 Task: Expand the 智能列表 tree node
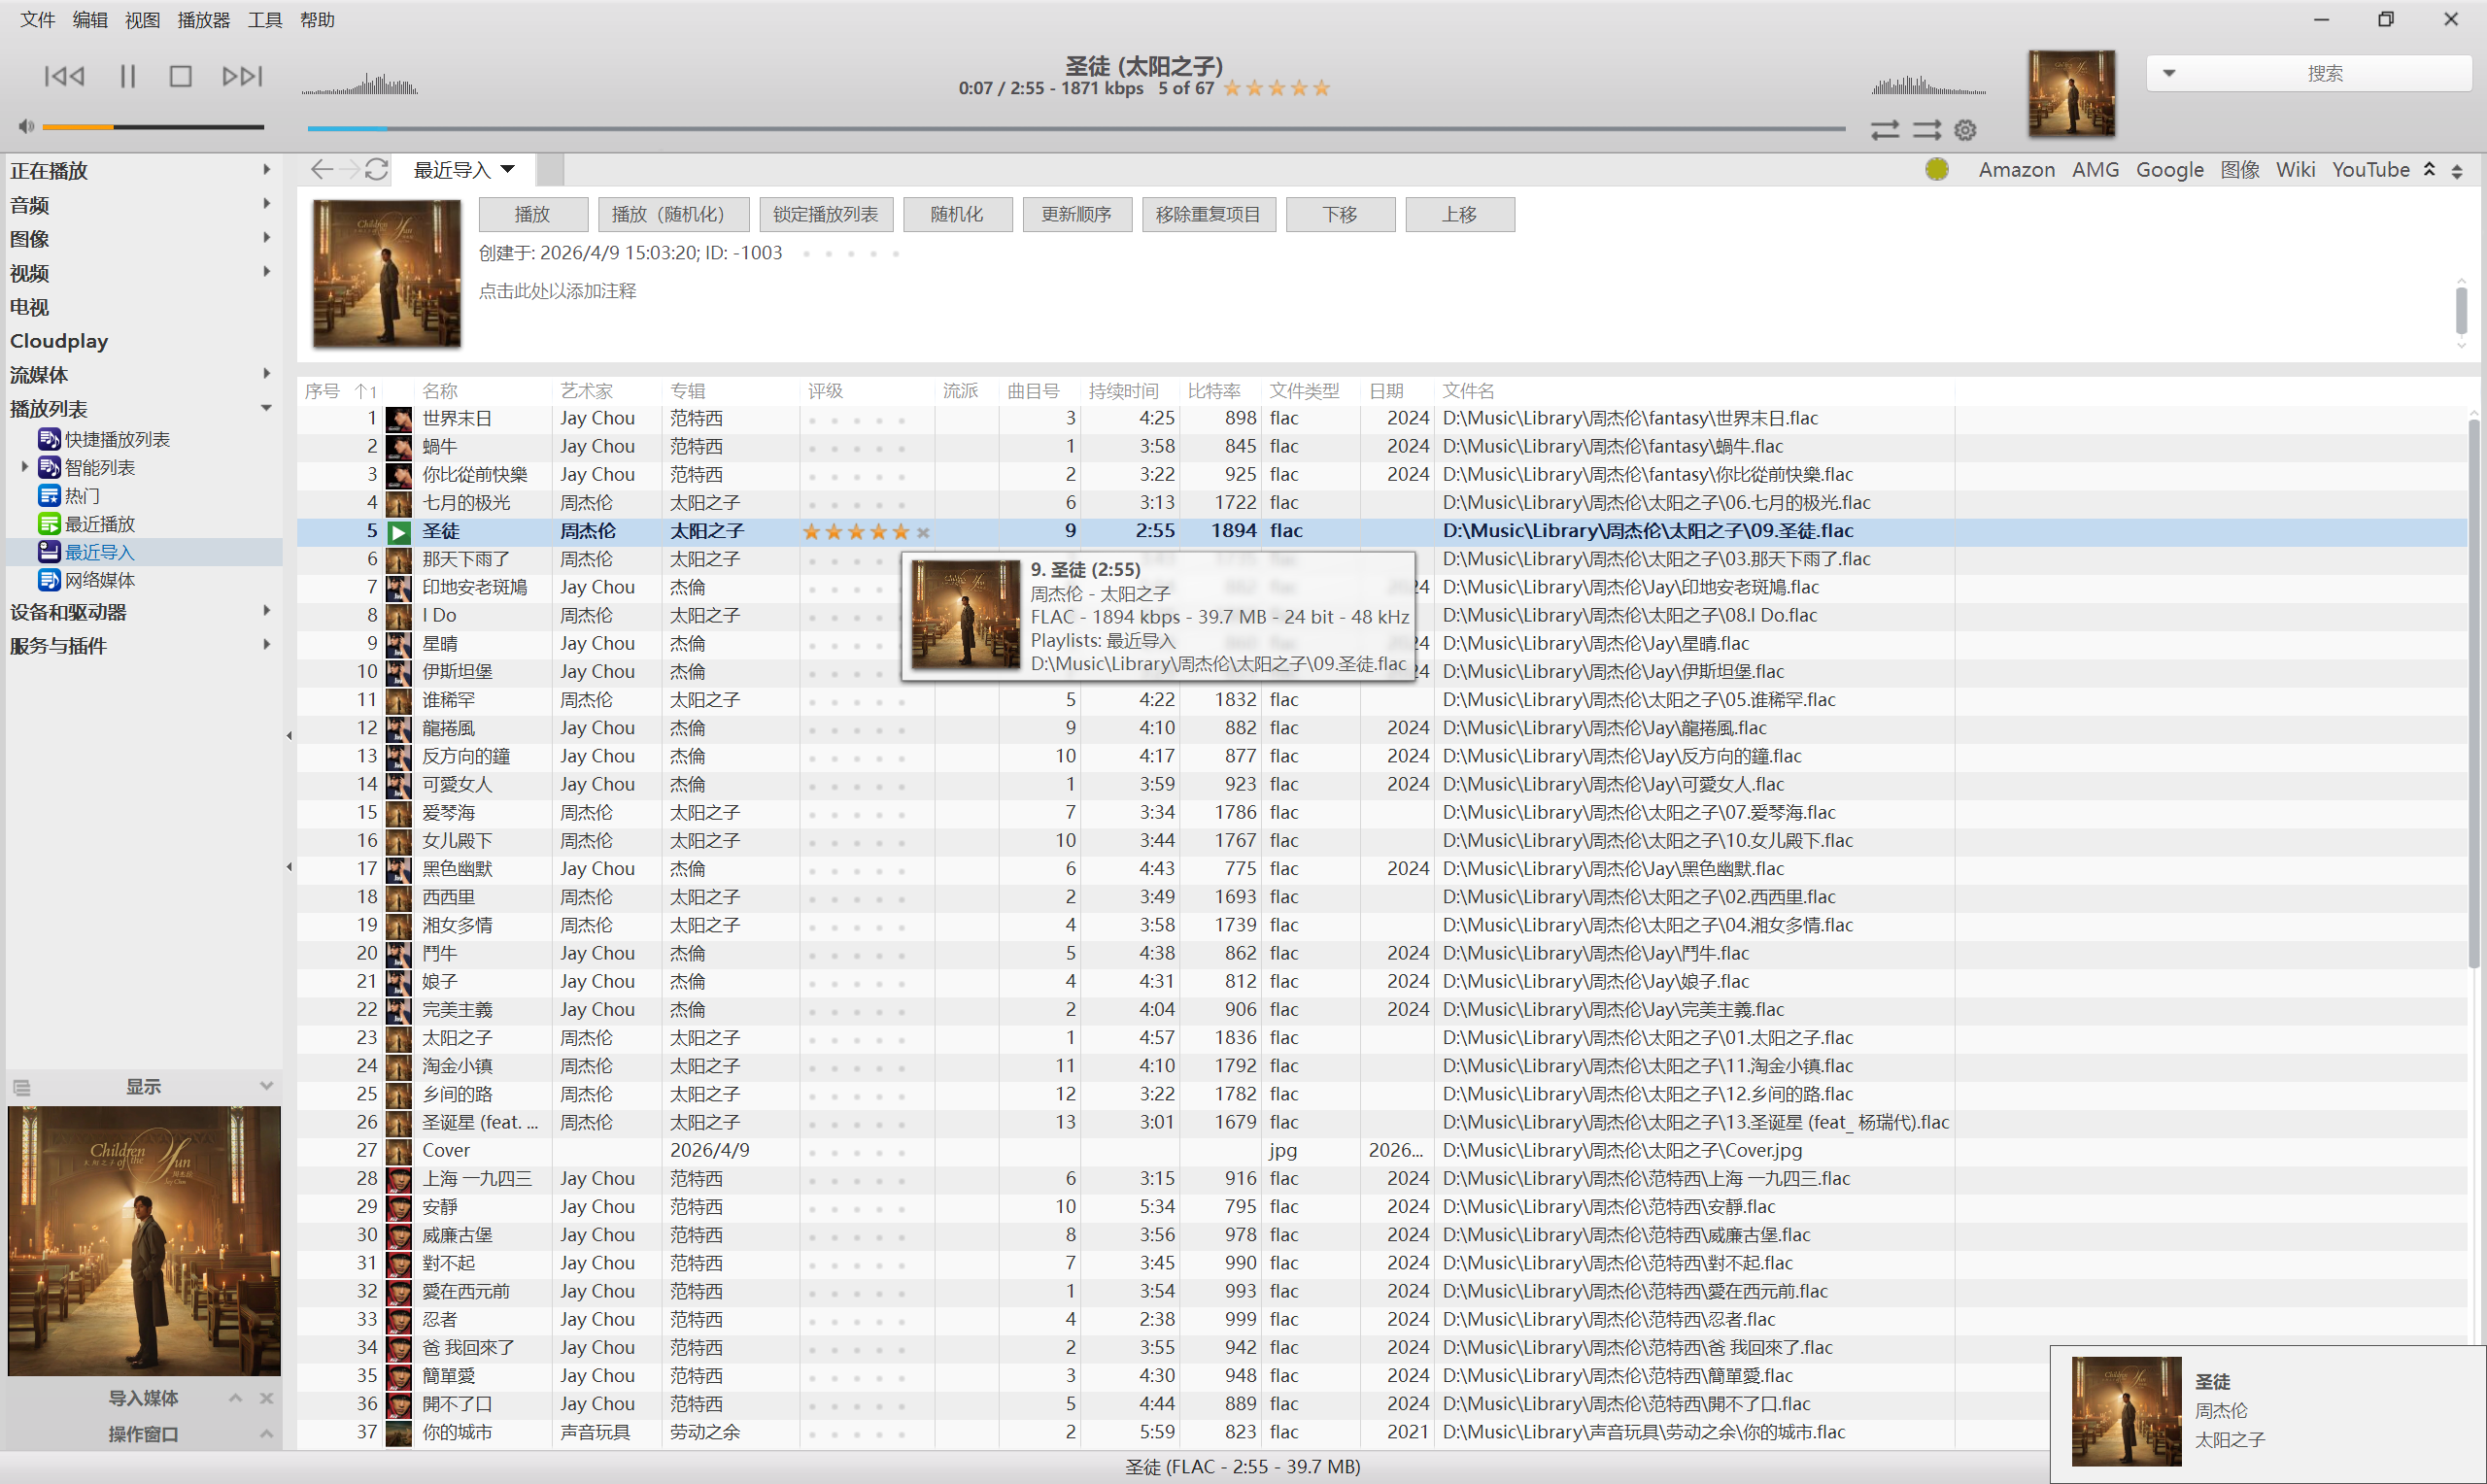click(24, 467)
